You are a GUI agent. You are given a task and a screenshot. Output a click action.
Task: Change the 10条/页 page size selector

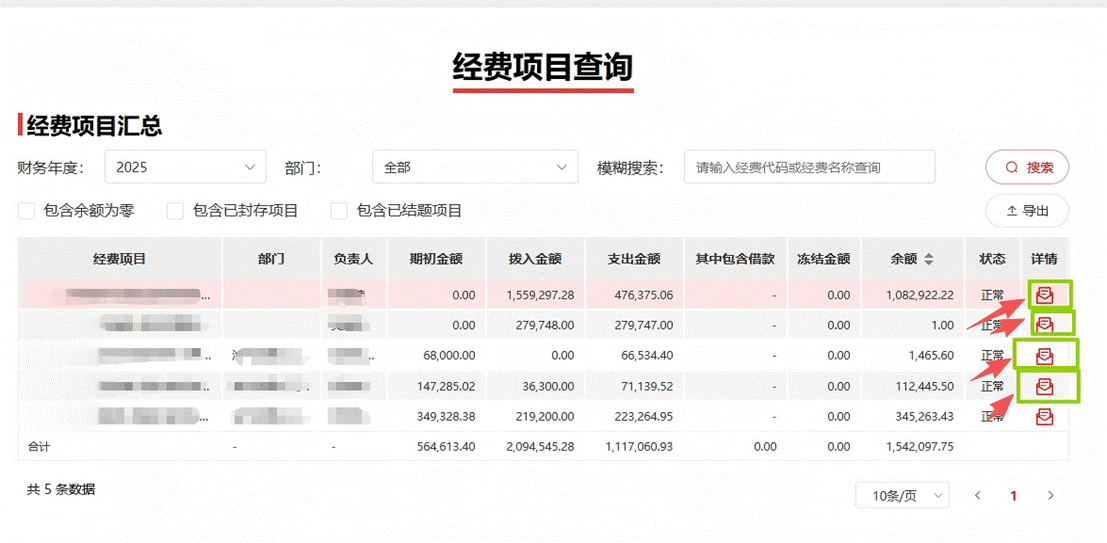click(x=902, y=495)
